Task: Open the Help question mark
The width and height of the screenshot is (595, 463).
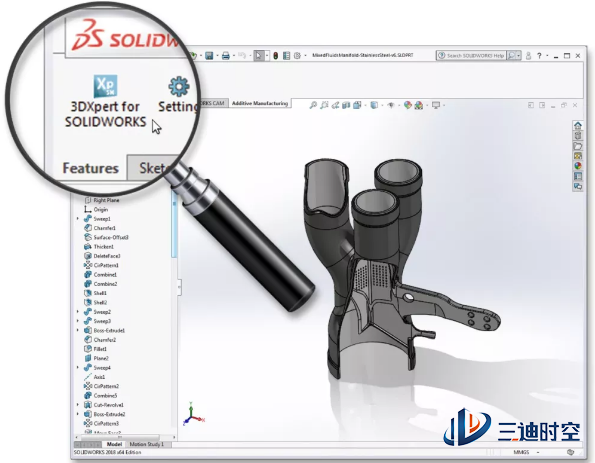Action: pyautogui.click(x=539, y=56)
